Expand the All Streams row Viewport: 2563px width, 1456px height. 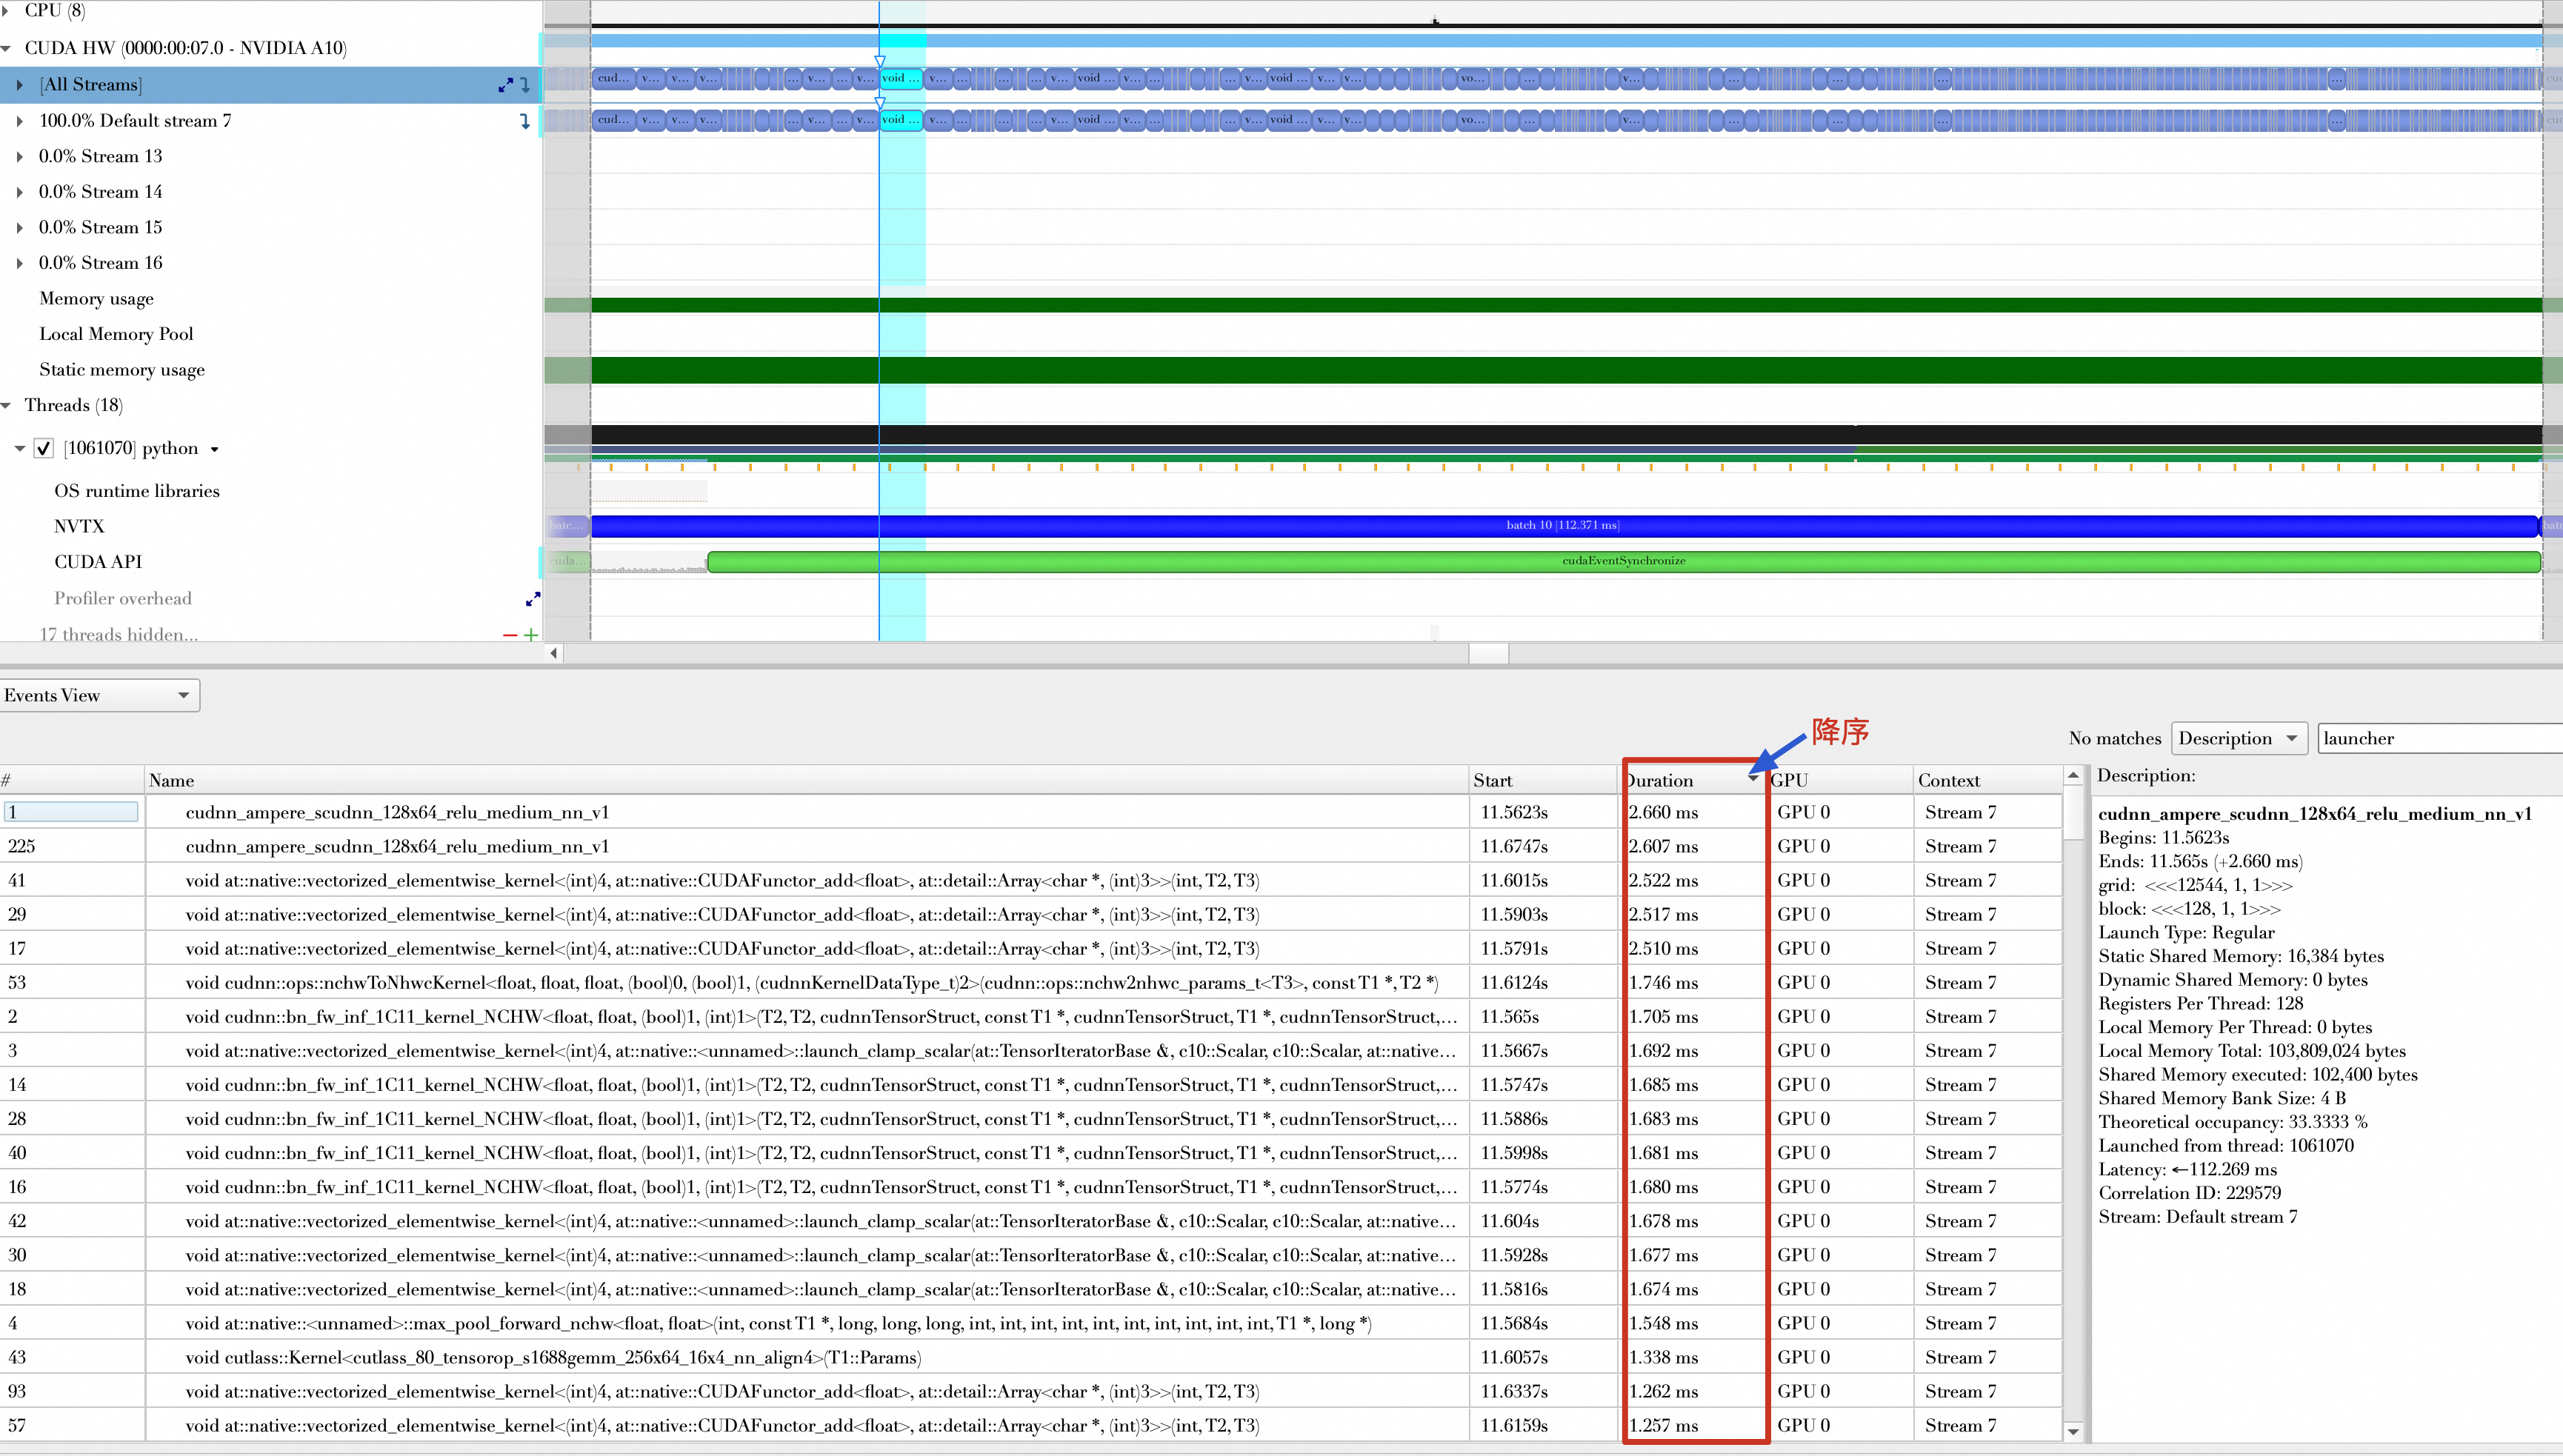pos(19,85)
